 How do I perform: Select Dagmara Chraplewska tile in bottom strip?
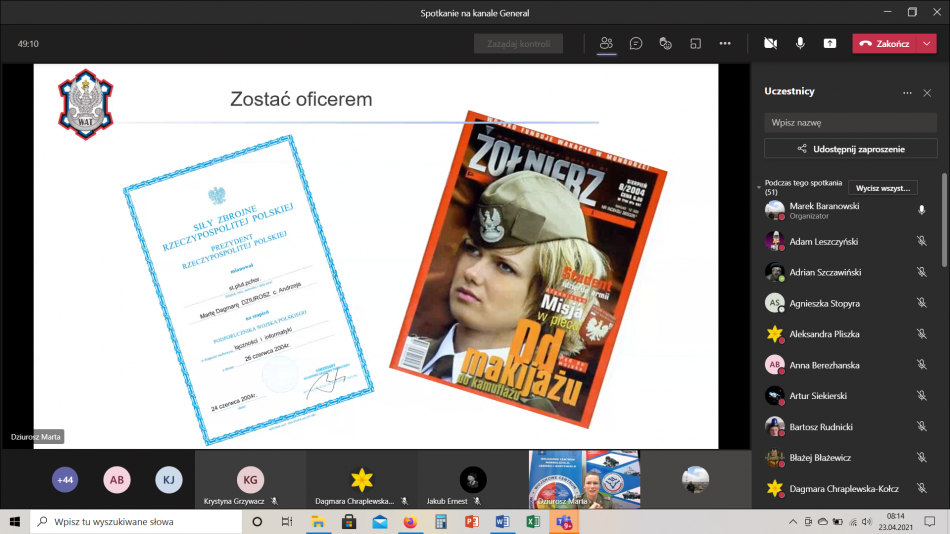point(362,479)
